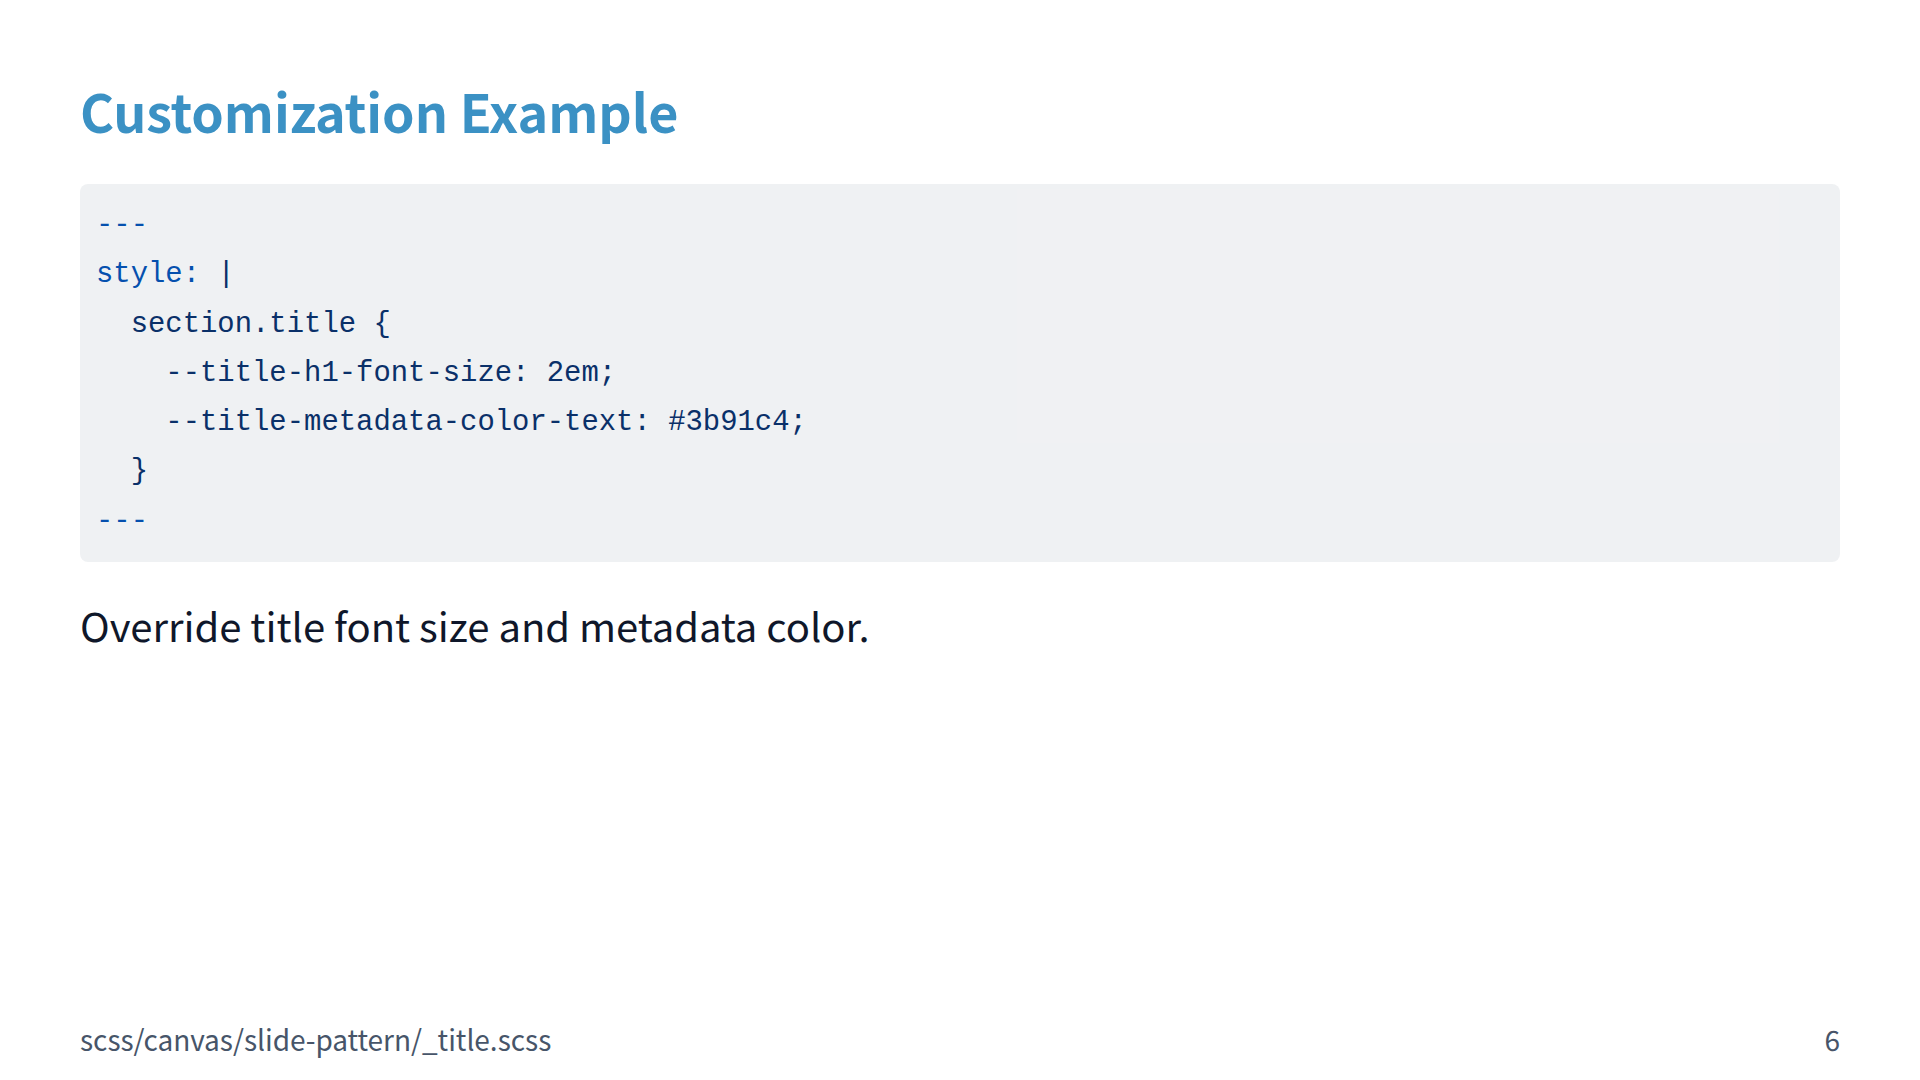Click the word "color." ending the description
Image resolution: width=1920 pixels, height=1080 pixels.
click(817, 628)
